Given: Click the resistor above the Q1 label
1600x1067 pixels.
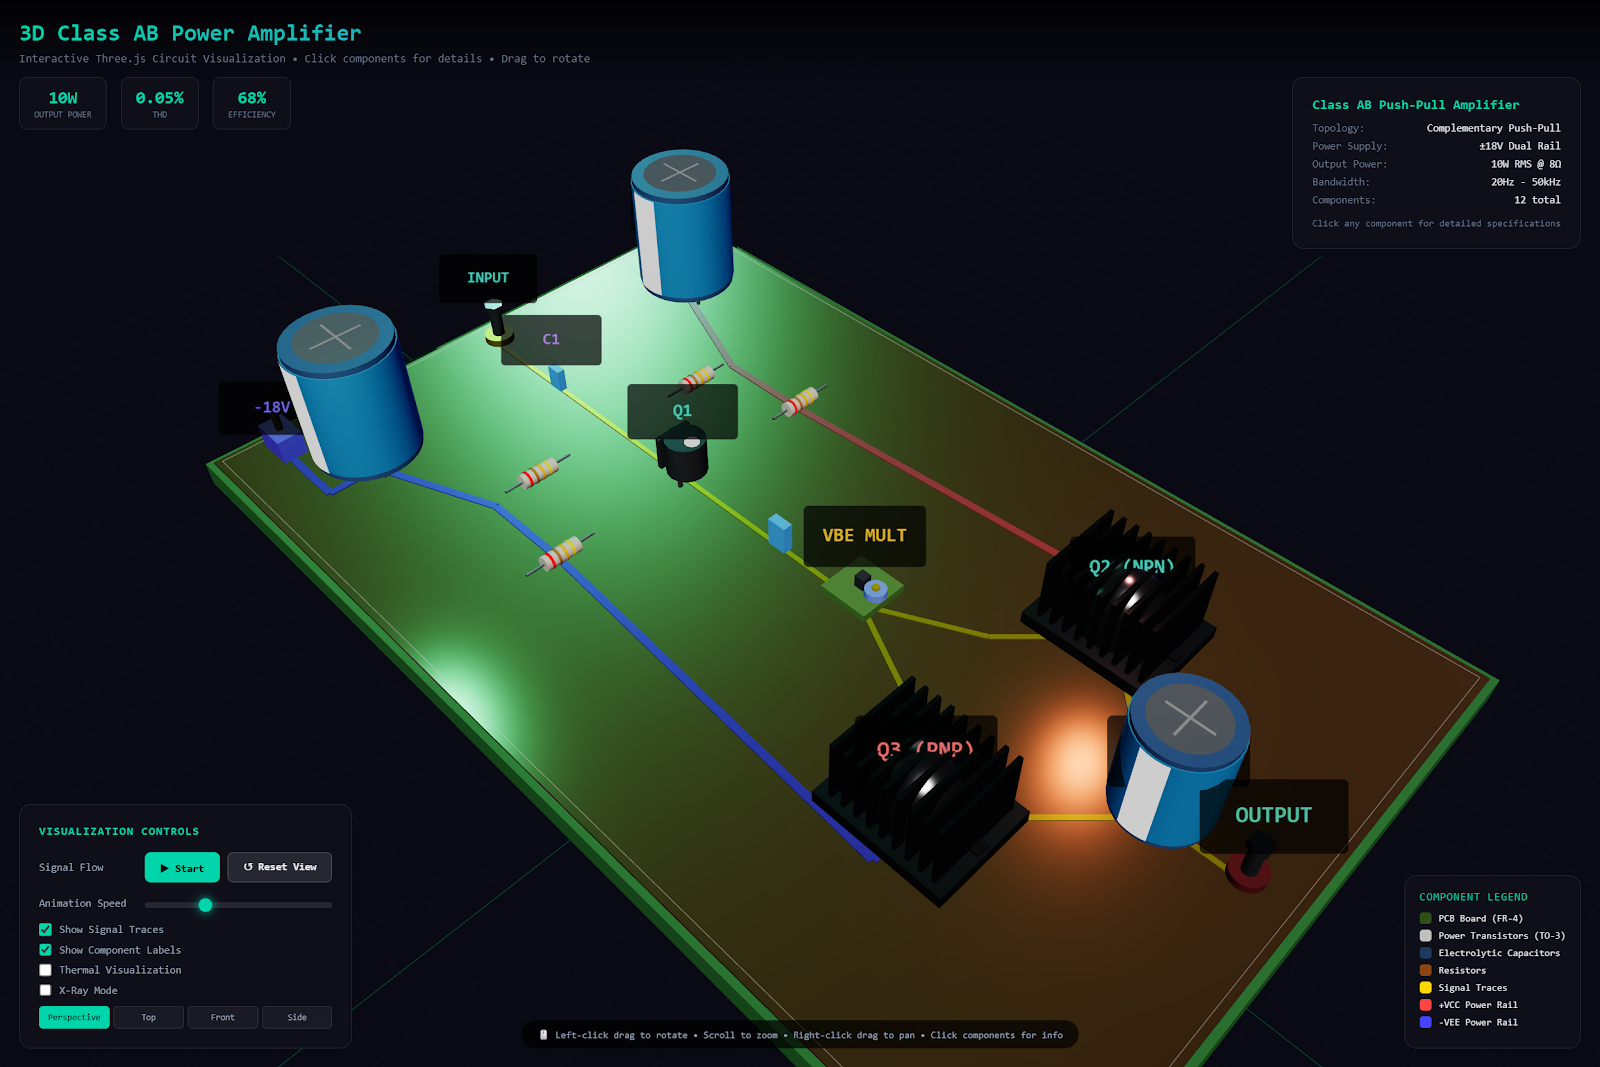Looking at the screenshot, I should tap(697, 378).
